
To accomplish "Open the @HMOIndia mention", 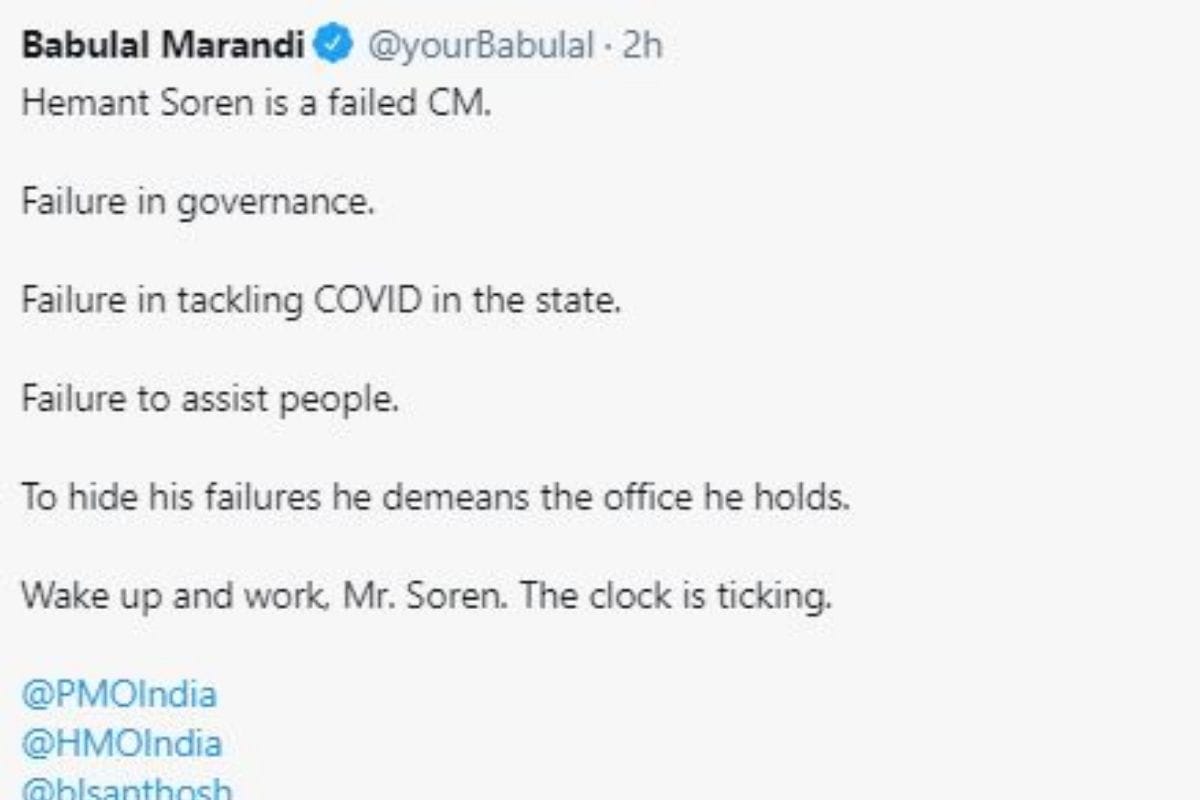I will [x=121, y=743].
